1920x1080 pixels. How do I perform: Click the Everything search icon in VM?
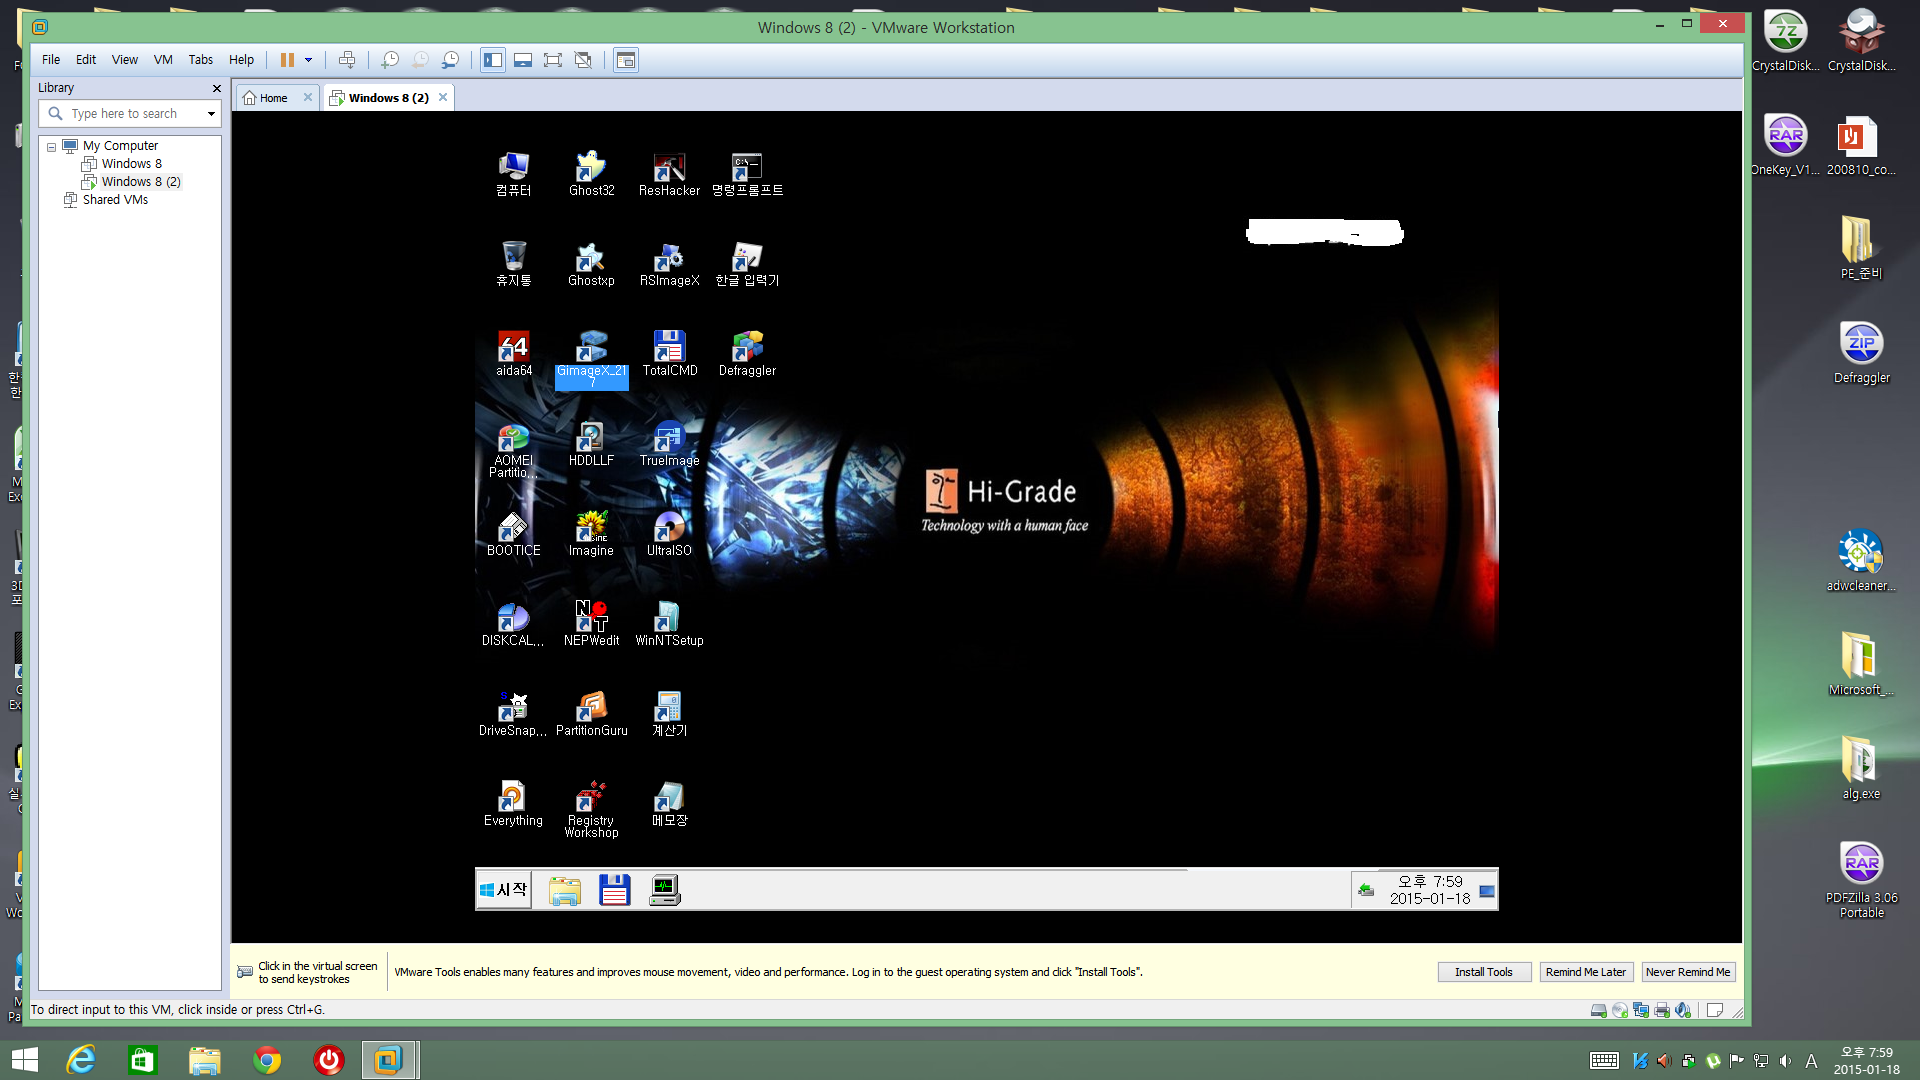tap(514, 804)
